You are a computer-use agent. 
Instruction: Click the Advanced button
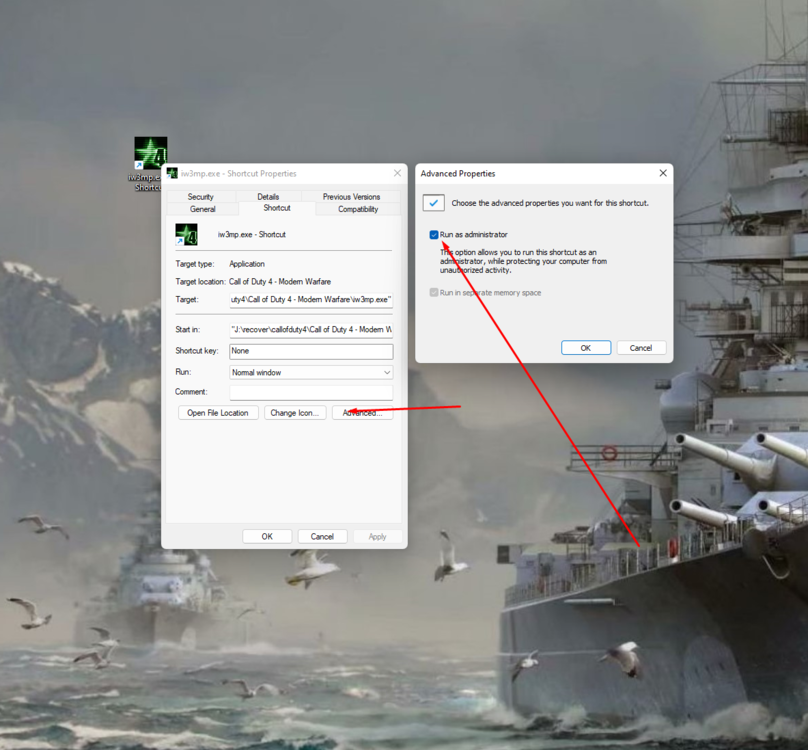coord(363,411)
